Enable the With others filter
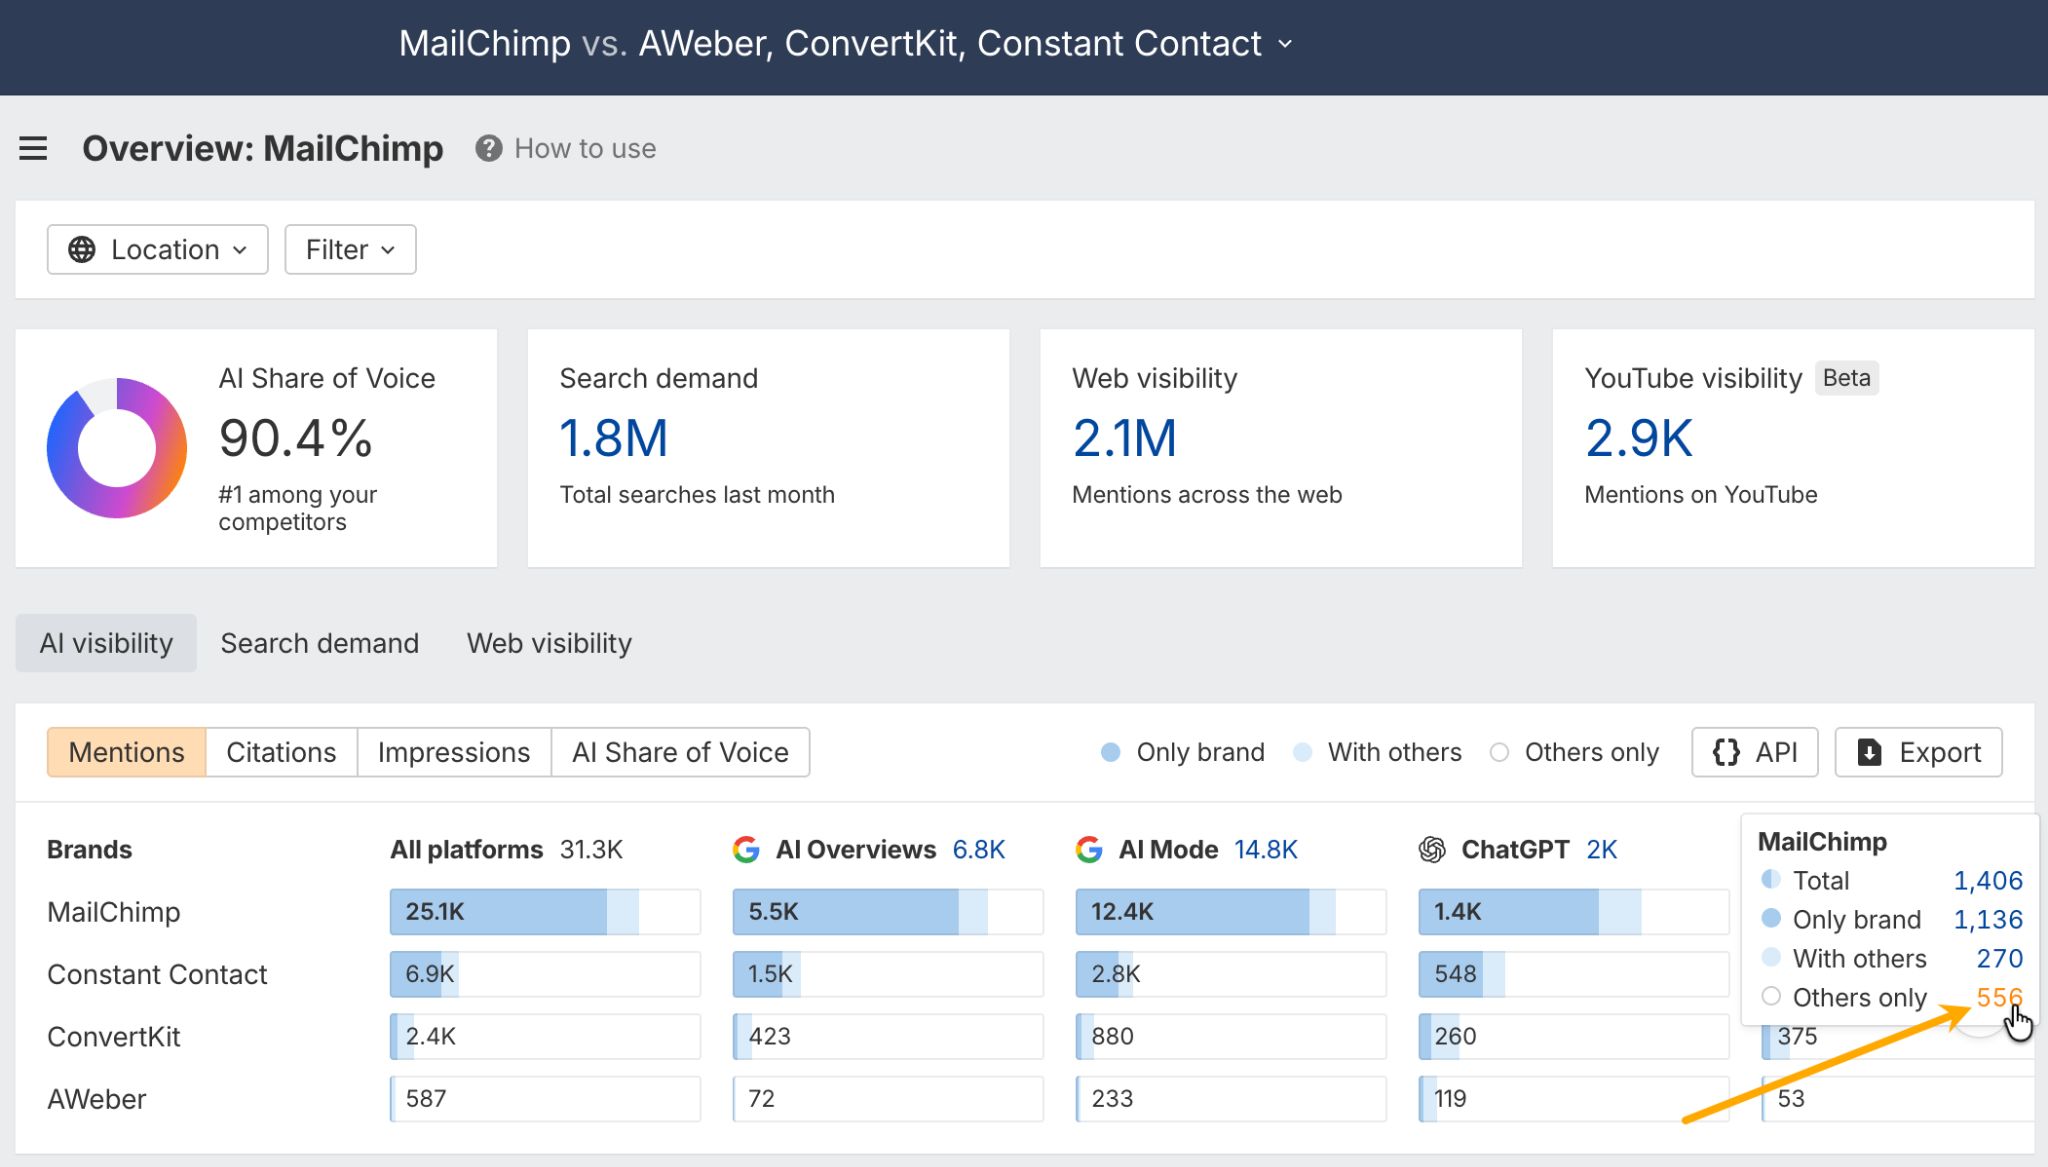 click(x=1376, y=752)
